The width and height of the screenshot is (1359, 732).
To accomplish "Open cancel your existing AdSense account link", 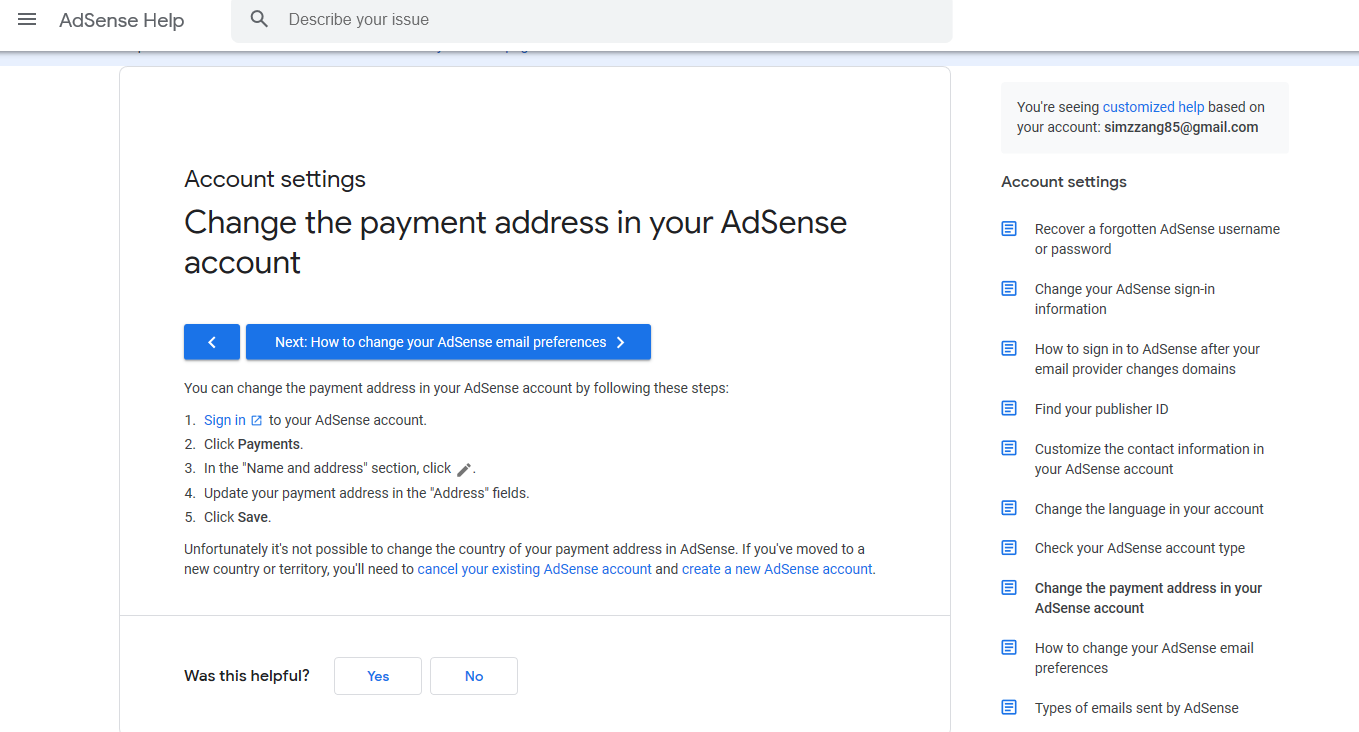I will tap(534, 569).
